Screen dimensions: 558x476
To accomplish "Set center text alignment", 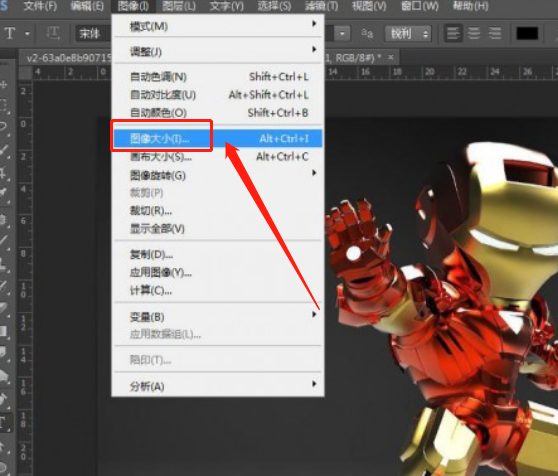I will coord(474,33).
